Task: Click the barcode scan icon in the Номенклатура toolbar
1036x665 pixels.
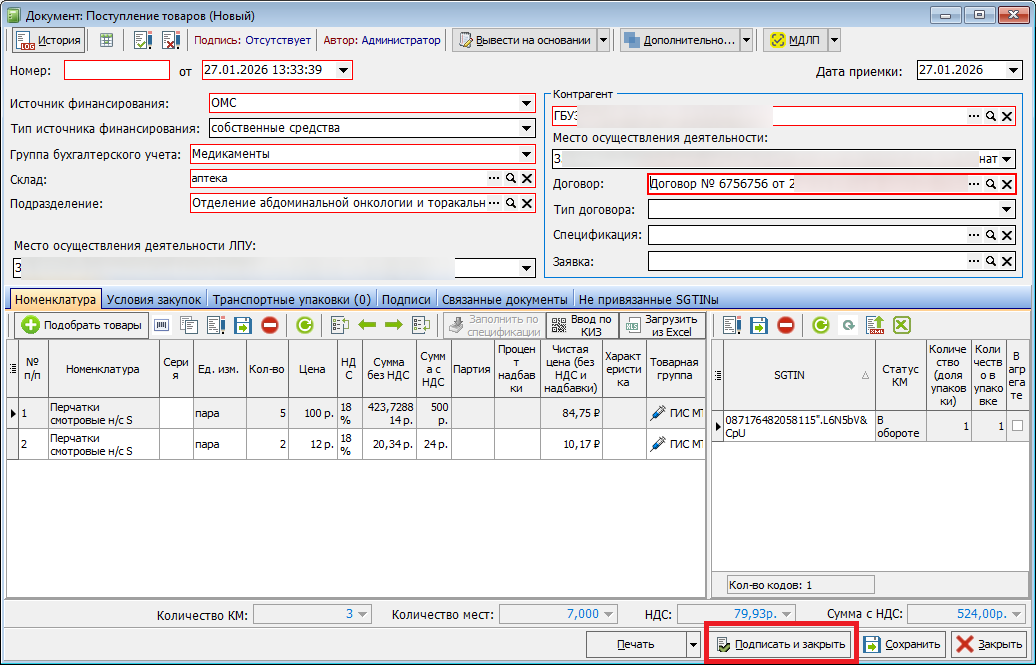Action: click(161, 325)
